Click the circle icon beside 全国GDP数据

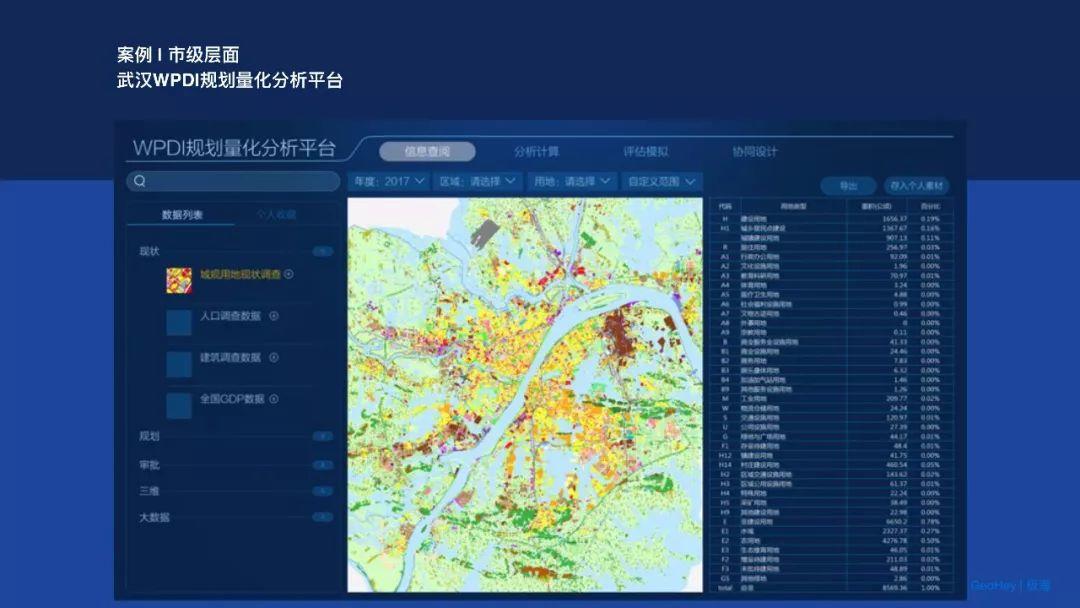273,399
